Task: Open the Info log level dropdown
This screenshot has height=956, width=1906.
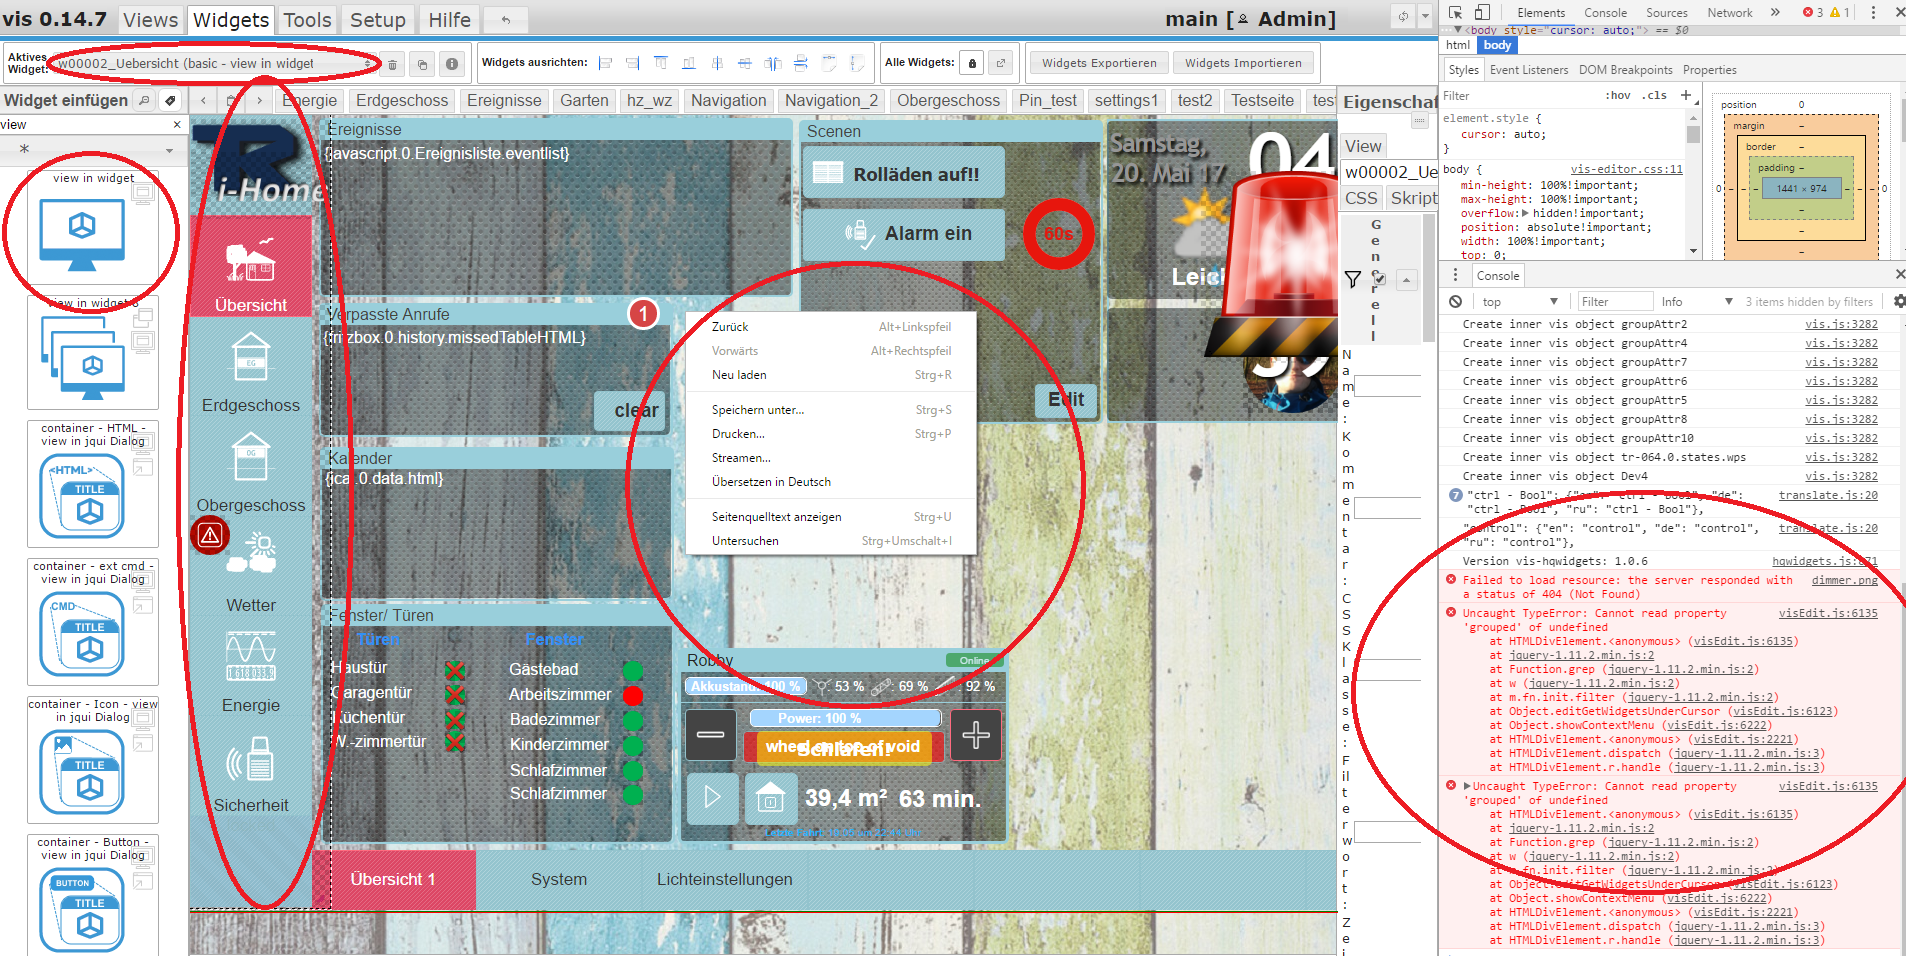Action: point(1696,302)
